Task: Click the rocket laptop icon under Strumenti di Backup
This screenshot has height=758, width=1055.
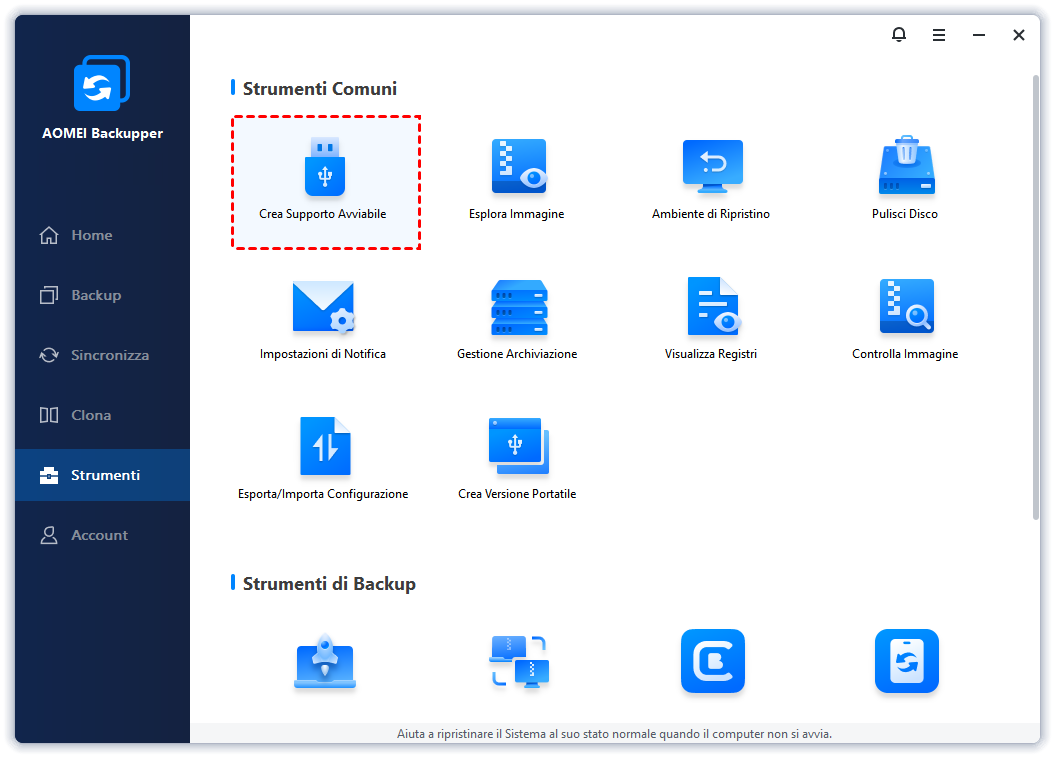Action: click(x=325, y=661)
